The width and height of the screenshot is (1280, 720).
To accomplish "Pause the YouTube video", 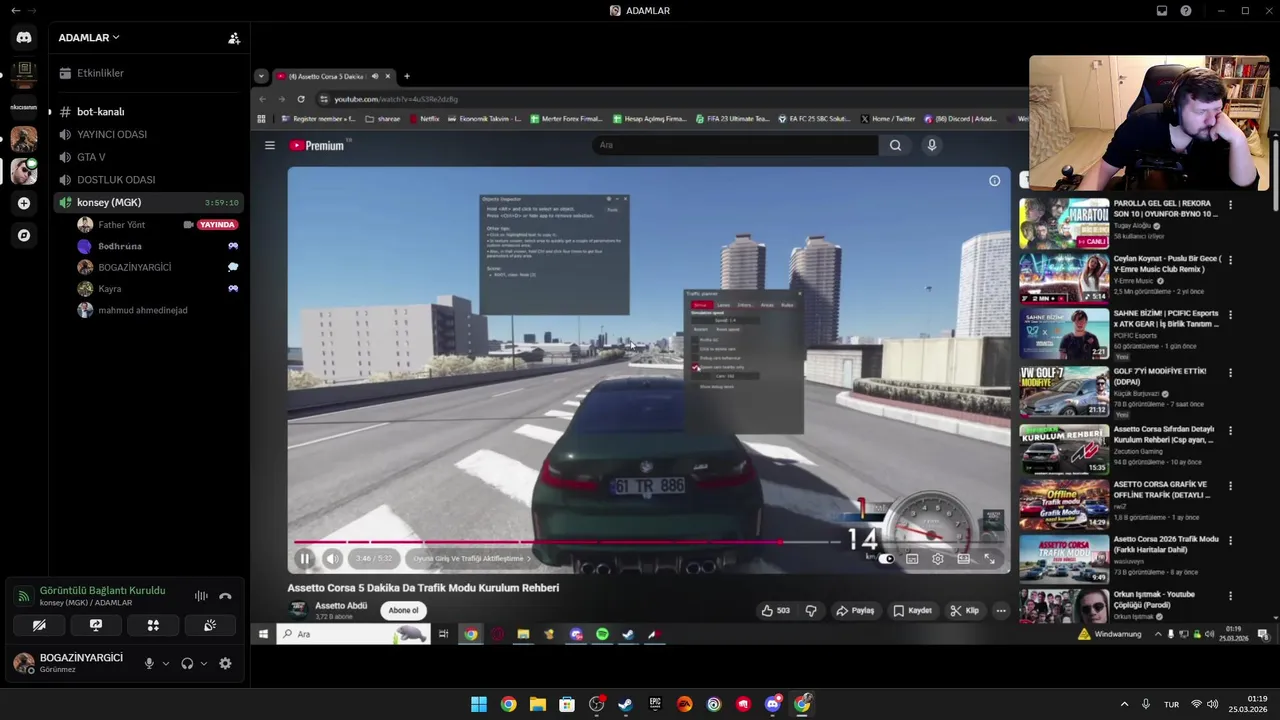I will click(x=304, y=559).
